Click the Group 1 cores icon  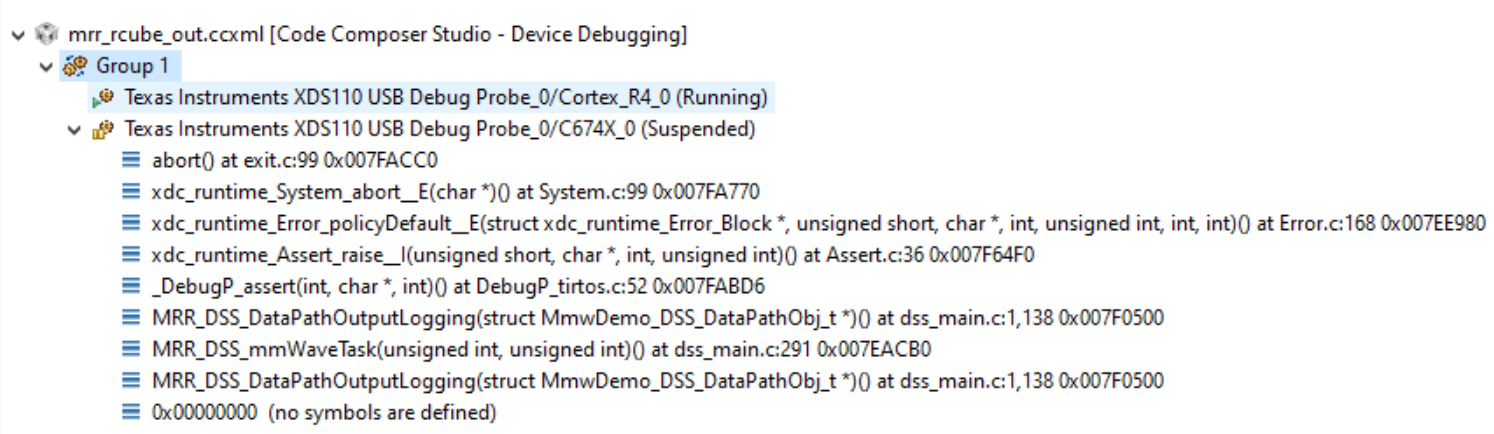(x=75, y=67)
